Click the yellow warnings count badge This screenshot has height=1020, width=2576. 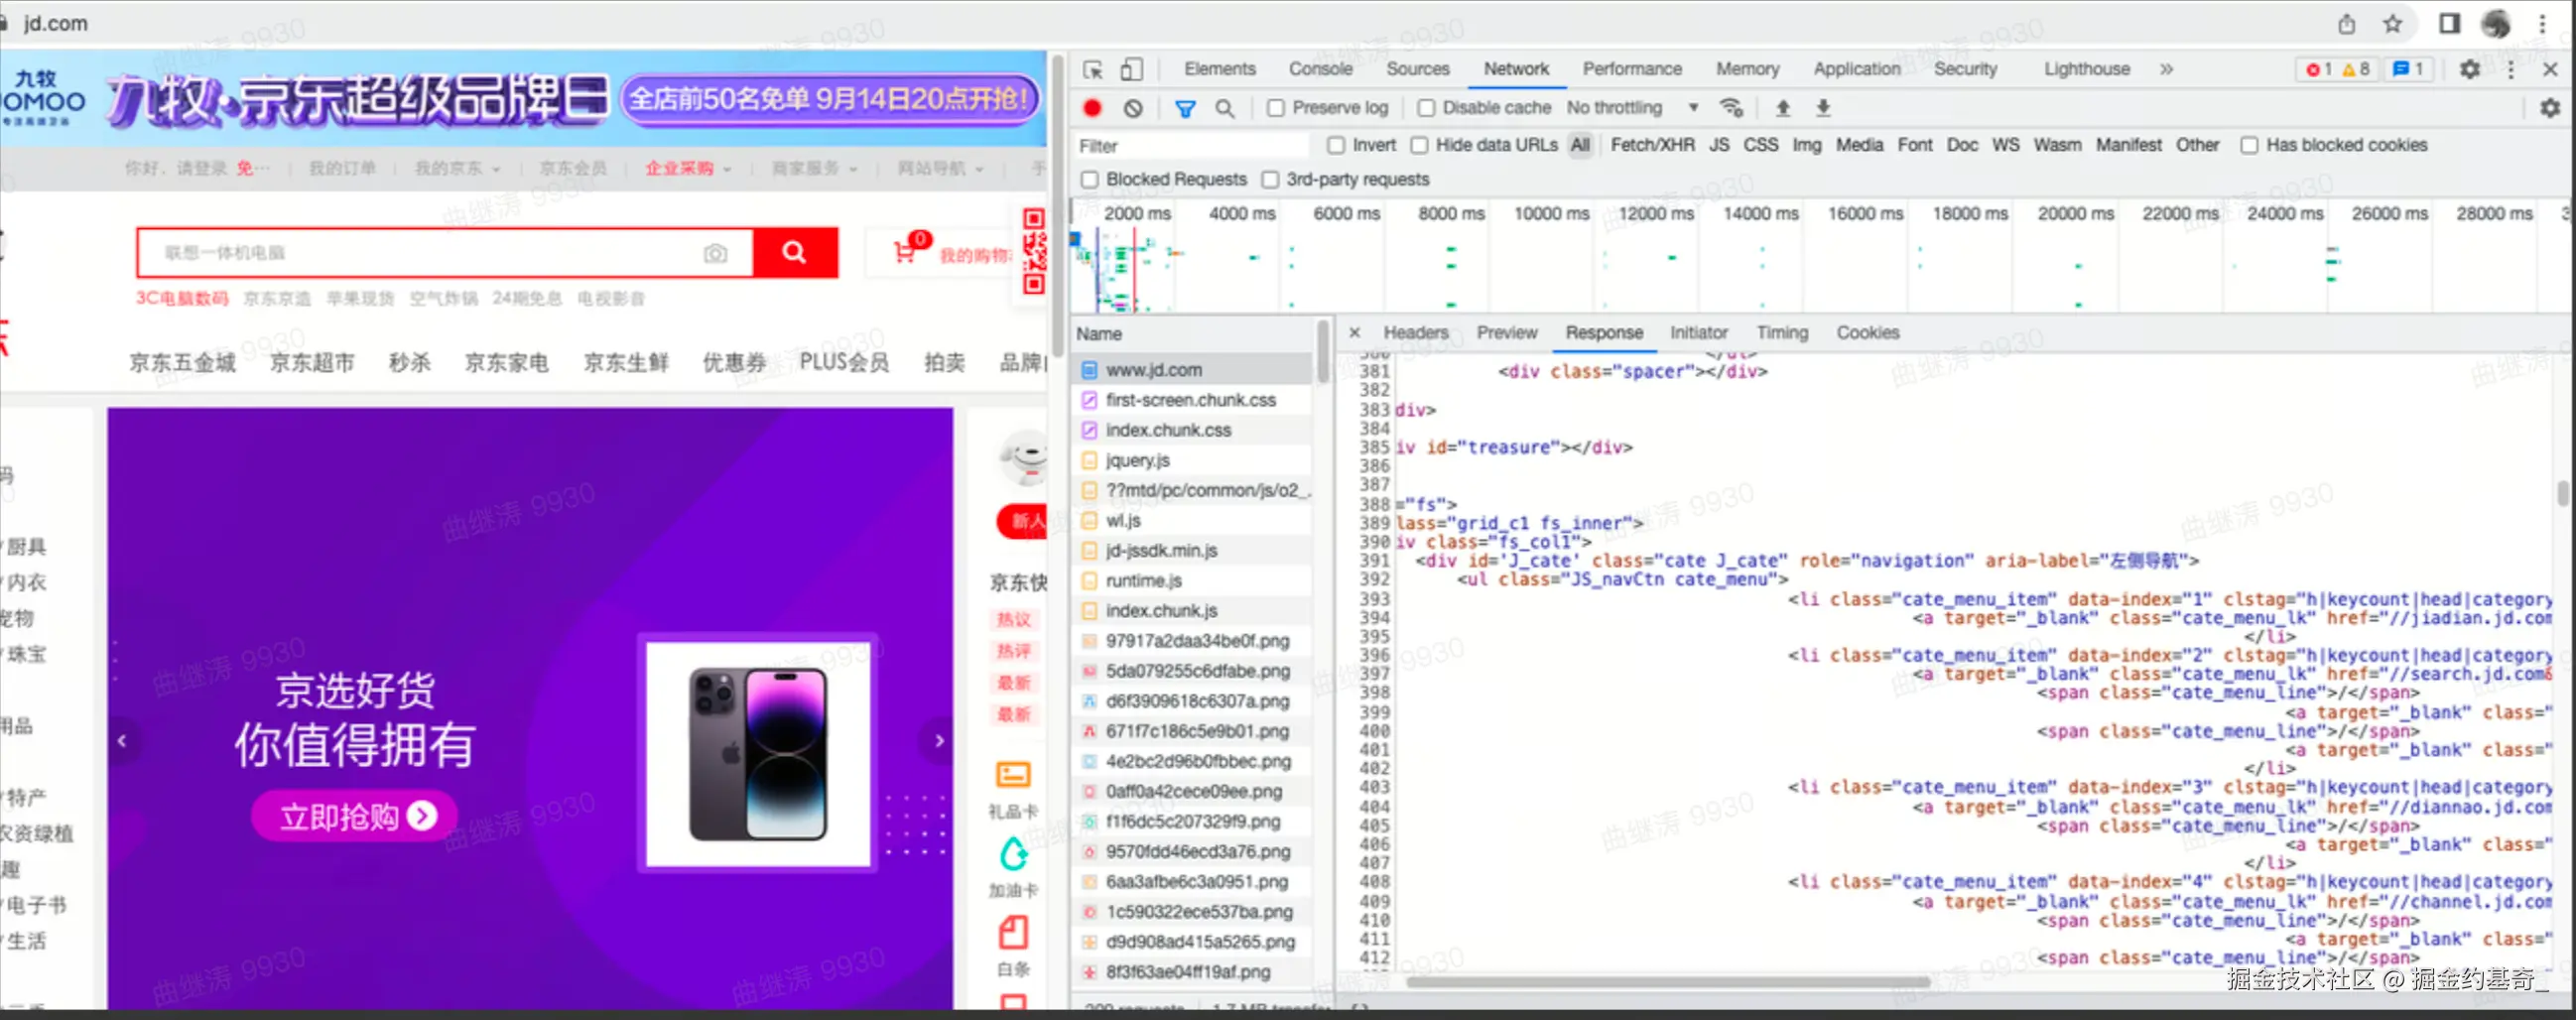(x=2355, y=69)
